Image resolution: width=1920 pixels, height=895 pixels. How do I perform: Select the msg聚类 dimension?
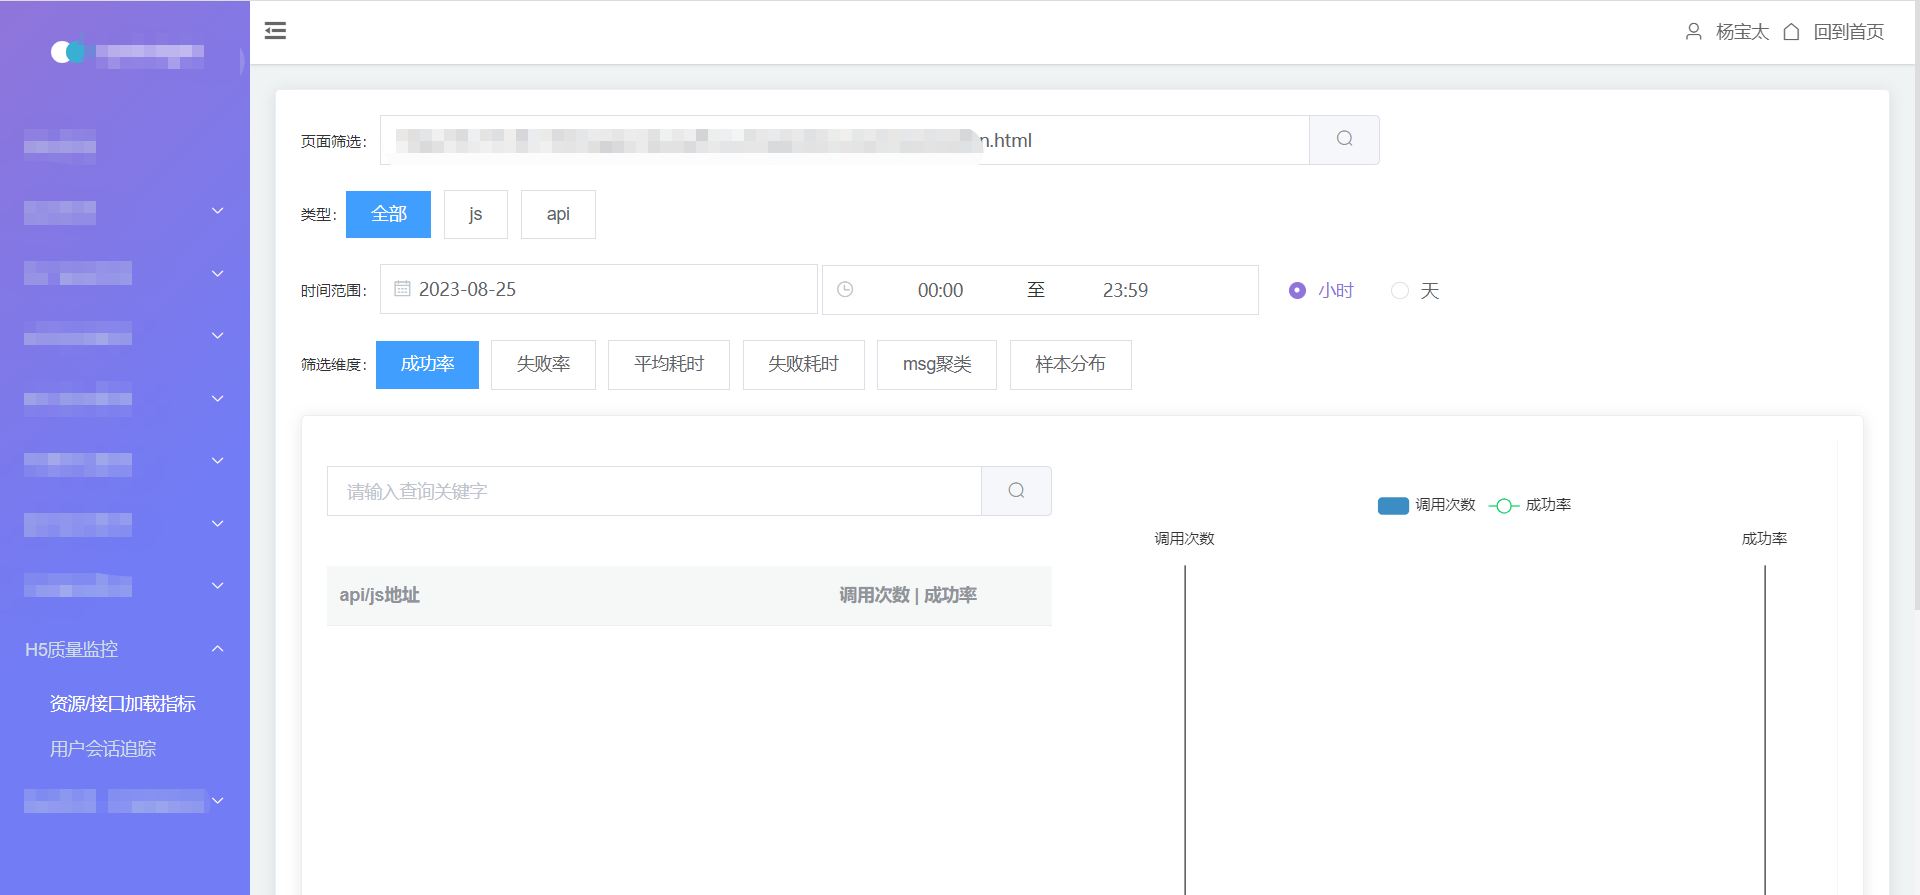pos(937,364)
